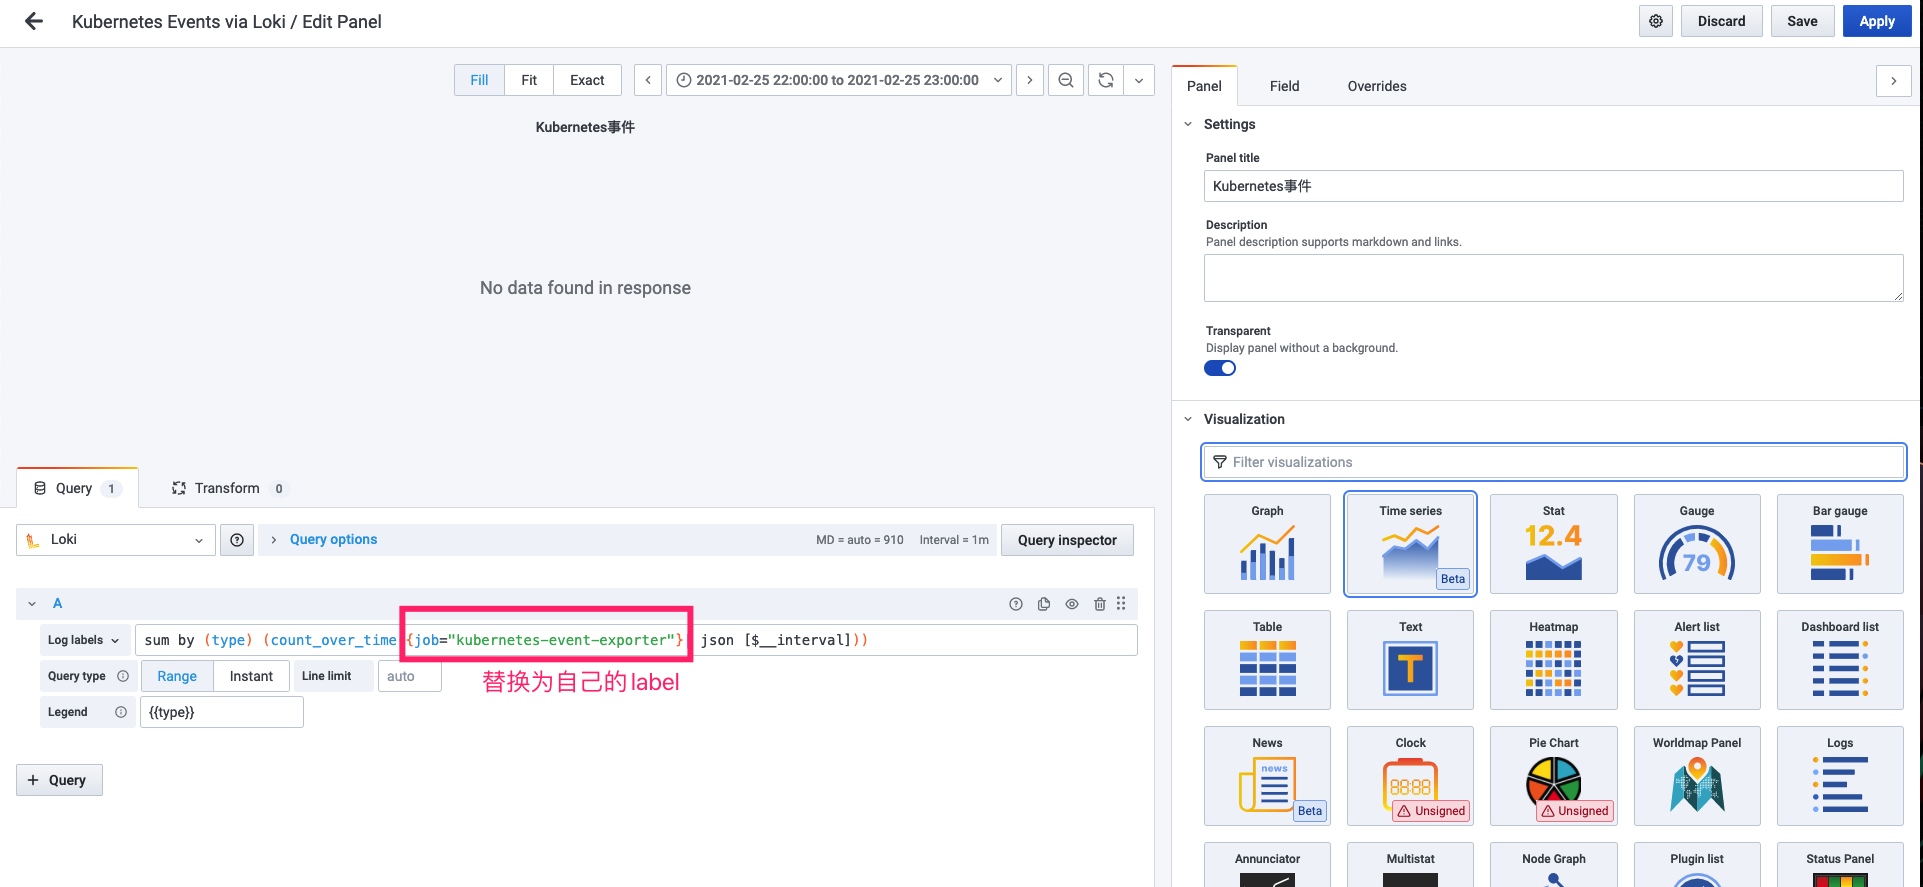Shift time range backward arrow

pyautogui.click(x=648, y=80)
